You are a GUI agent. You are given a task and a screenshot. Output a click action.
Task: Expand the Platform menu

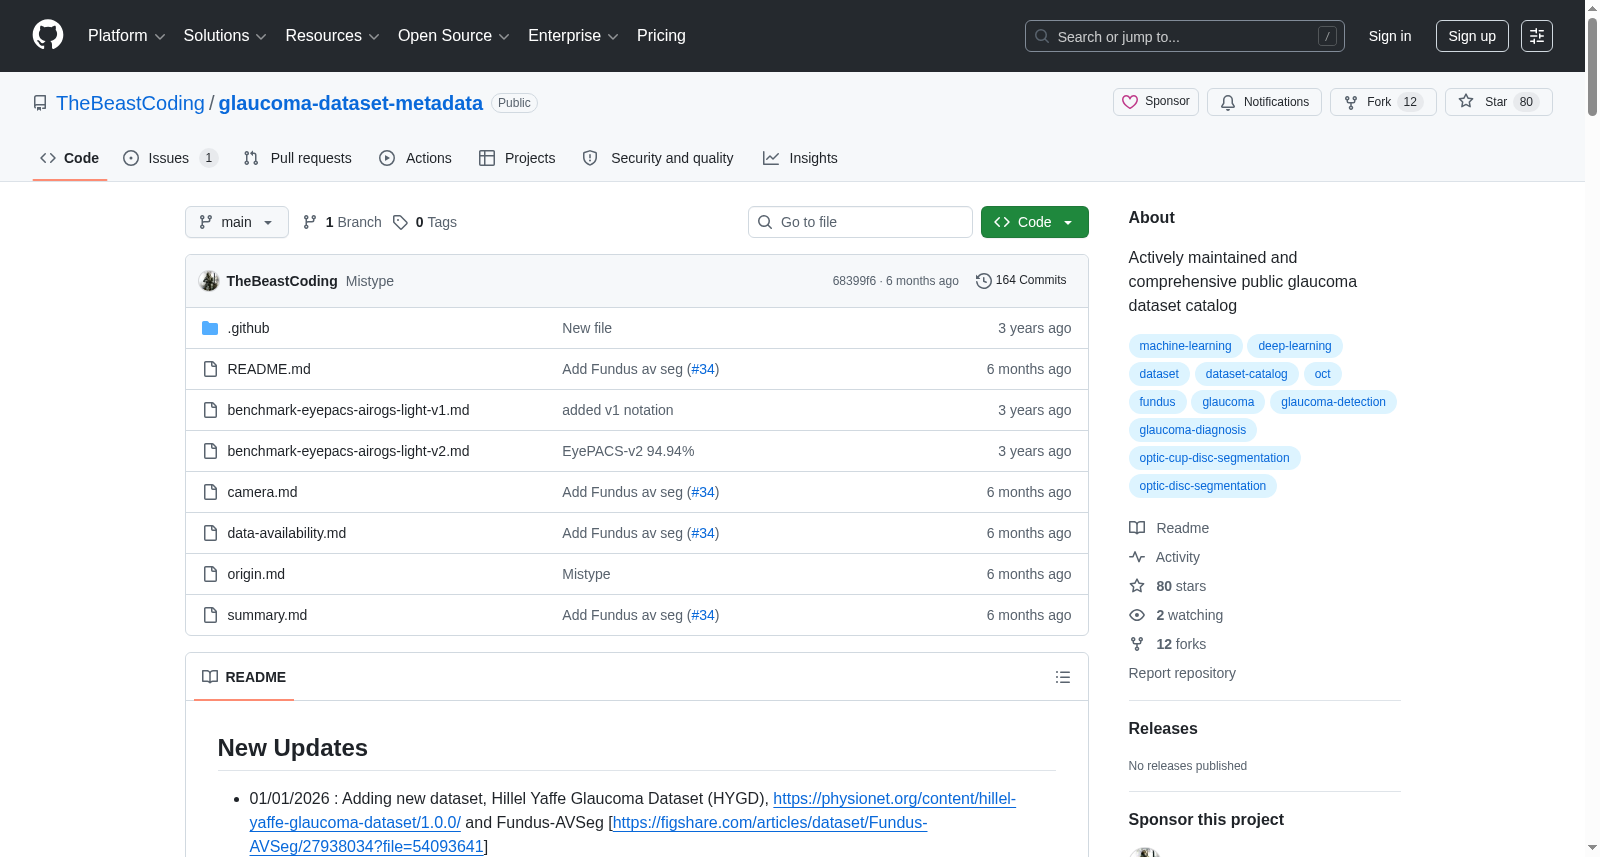tap(127, 36)
